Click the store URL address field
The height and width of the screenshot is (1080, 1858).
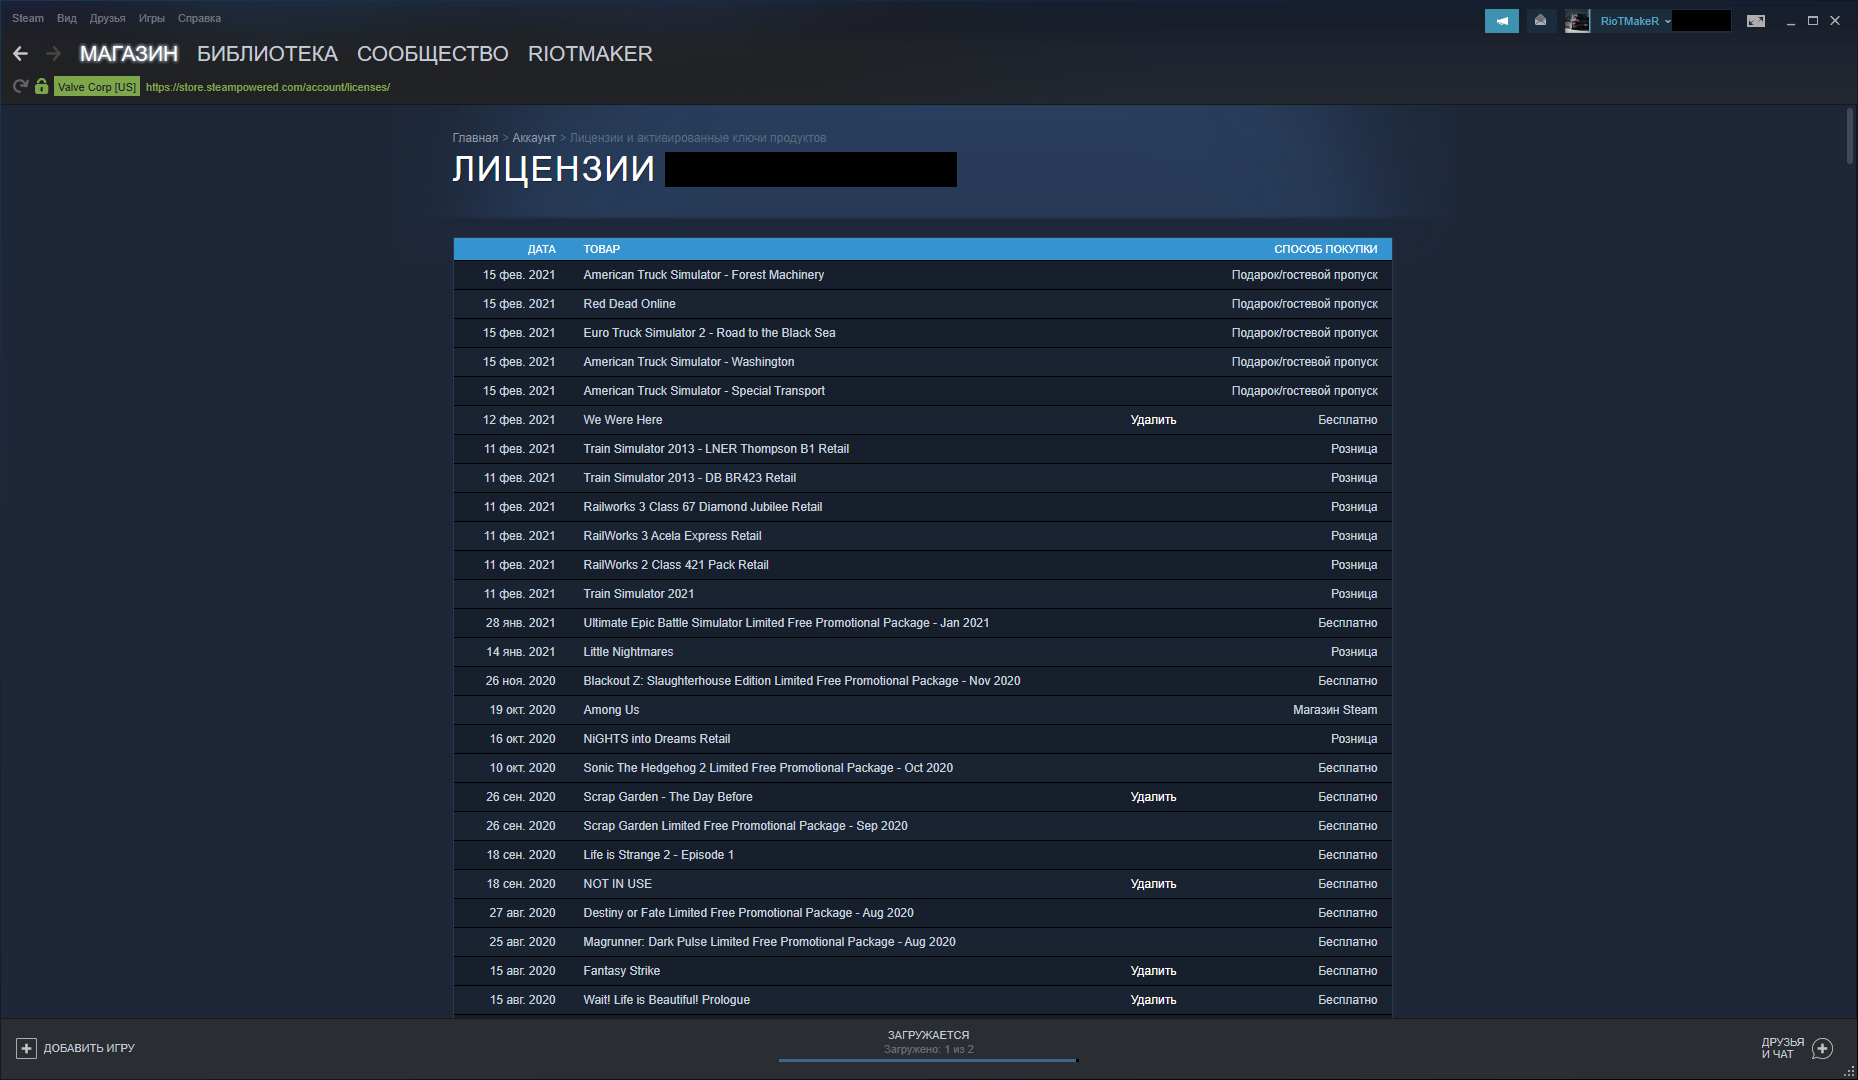[x=268, y=87]
